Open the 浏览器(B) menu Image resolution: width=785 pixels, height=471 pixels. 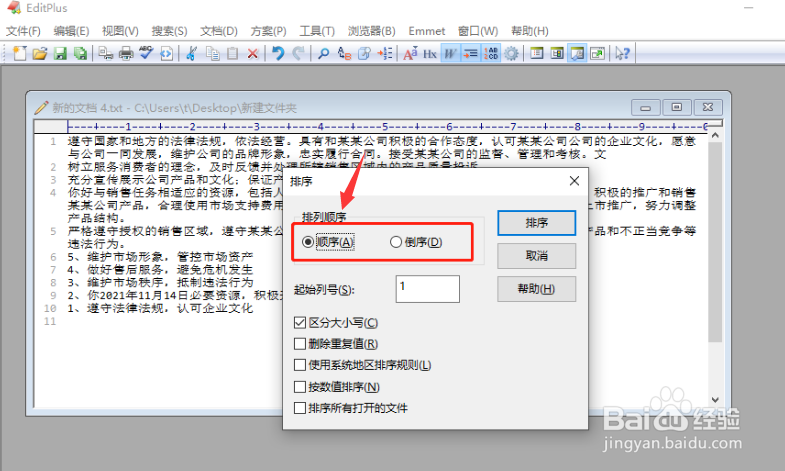coord(371,31)
